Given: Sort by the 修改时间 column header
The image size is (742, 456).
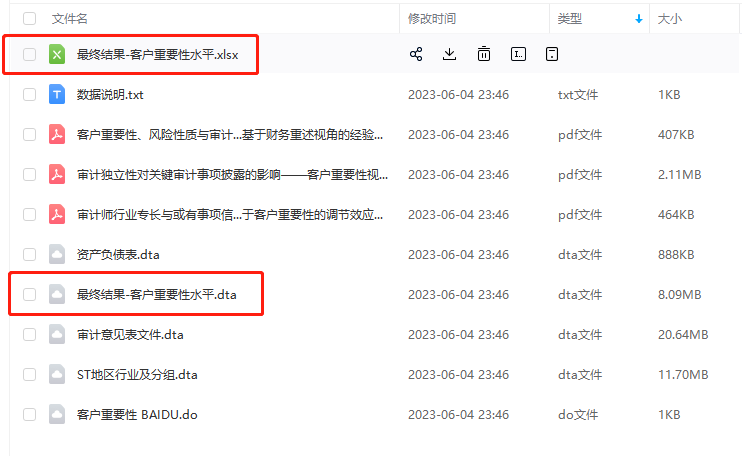Looking at the screenshot, I should click(x=432, y=19).
